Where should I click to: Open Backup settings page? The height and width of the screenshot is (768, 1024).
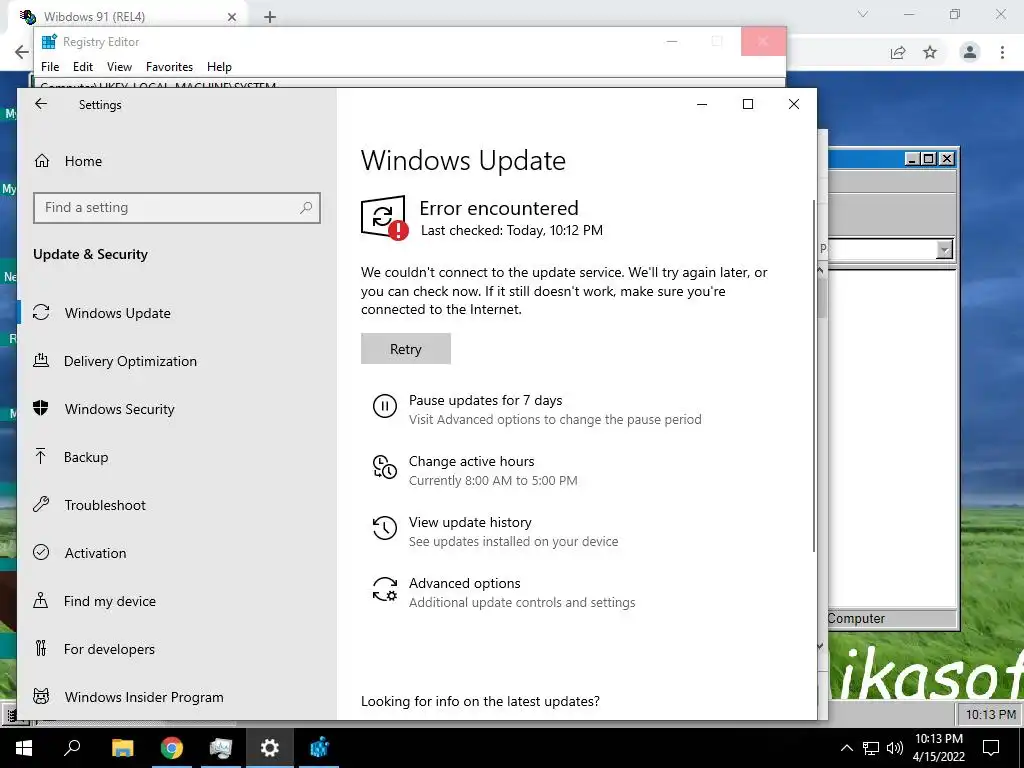86,457
